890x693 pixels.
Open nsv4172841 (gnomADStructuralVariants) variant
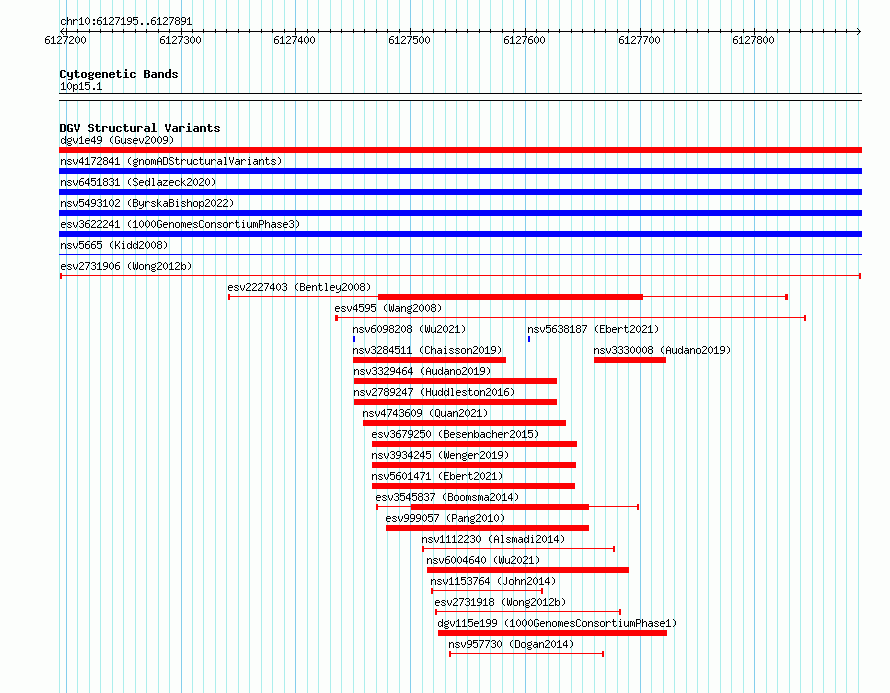point(171,161)
